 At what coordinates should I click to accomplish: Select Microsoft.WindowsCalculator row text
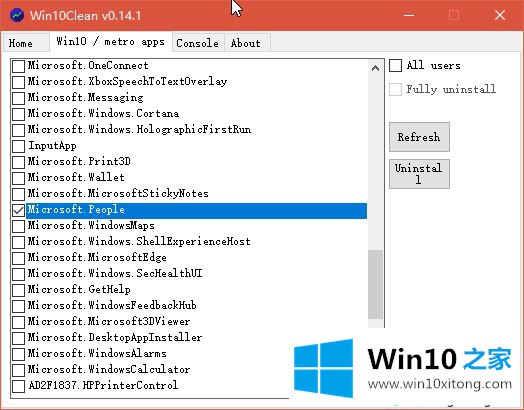pos(109,369)
